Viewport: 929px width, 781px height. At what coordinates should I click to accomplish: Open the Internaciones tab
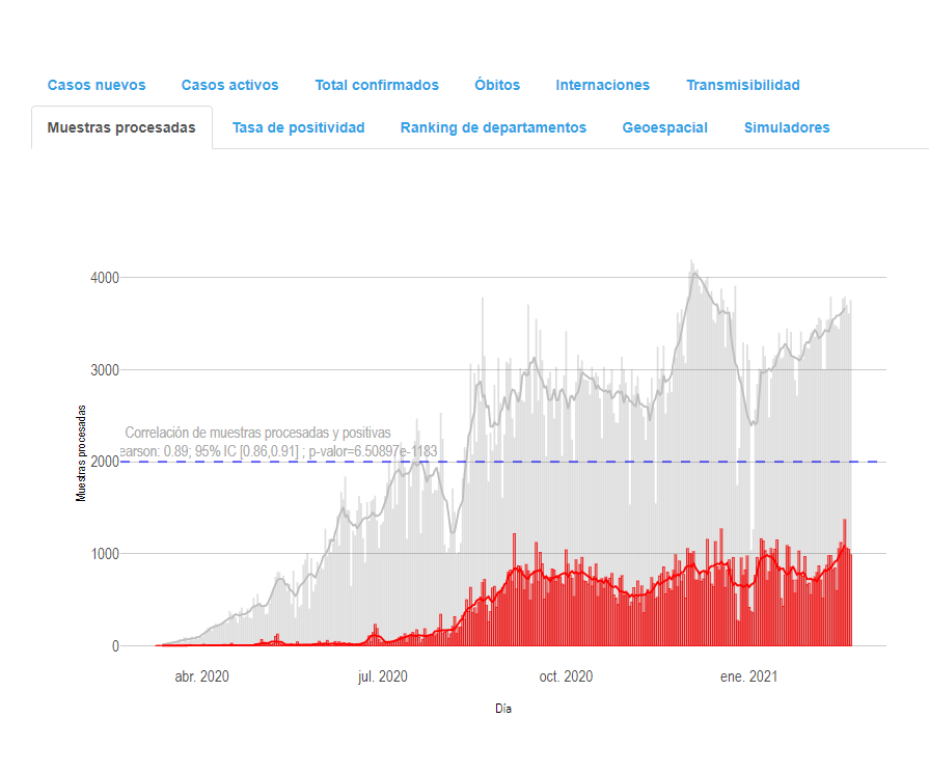click(x=602, y=85)
